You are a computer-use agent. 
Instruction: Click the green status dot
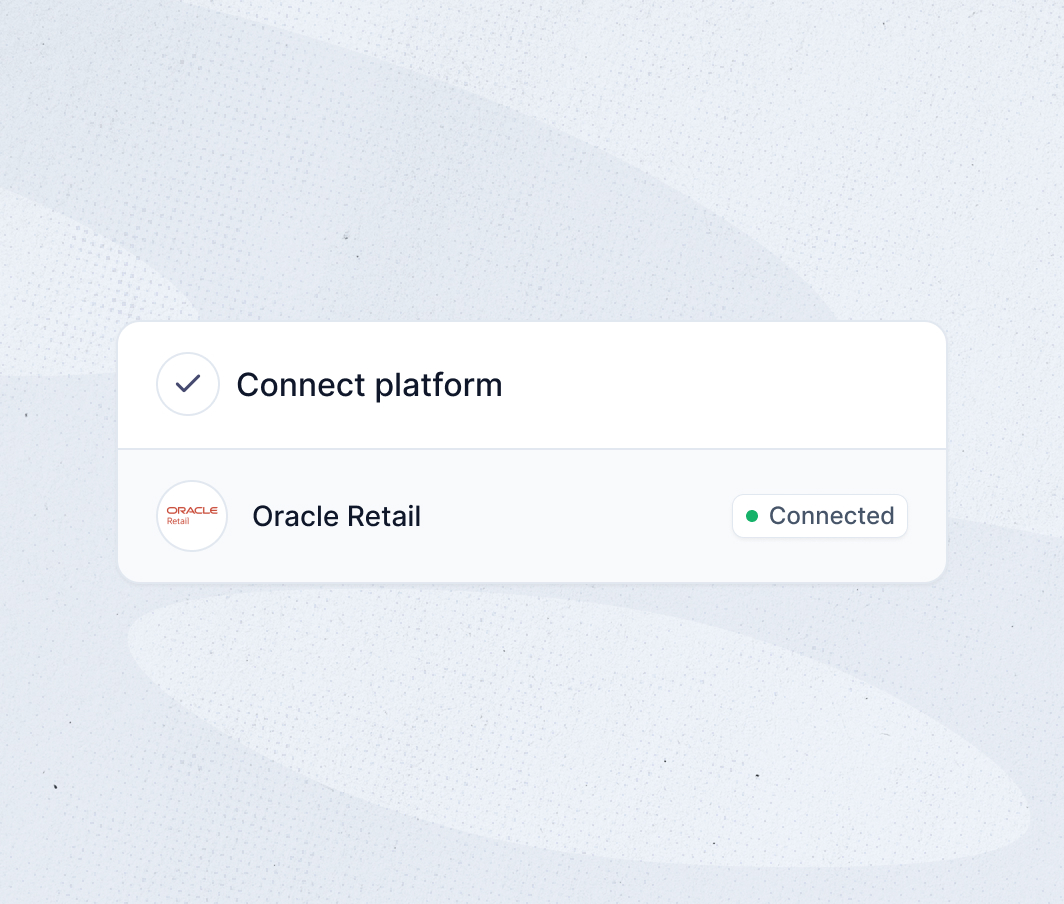752,516
